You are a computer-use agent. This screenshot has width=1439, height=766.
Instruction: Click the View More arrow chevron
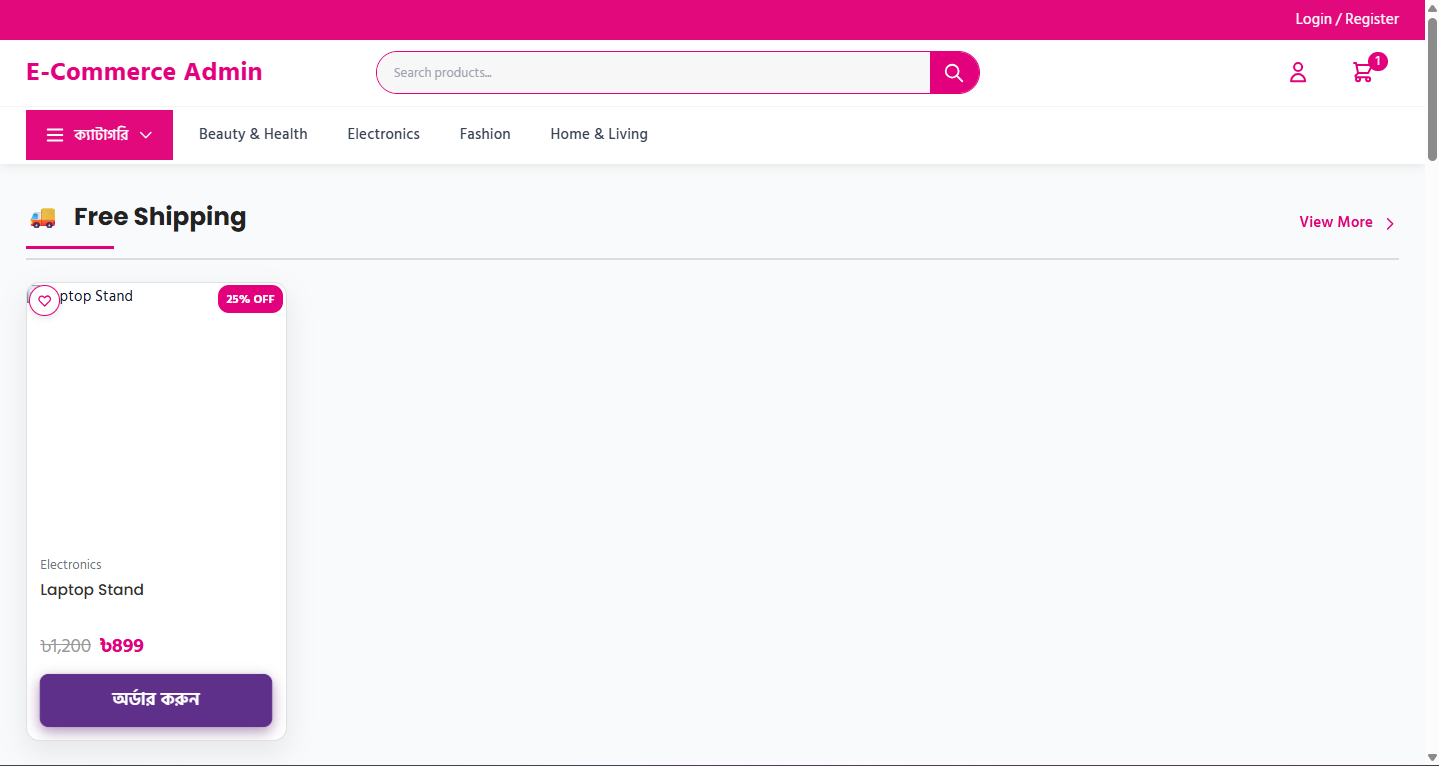(x=1390, y=223)
